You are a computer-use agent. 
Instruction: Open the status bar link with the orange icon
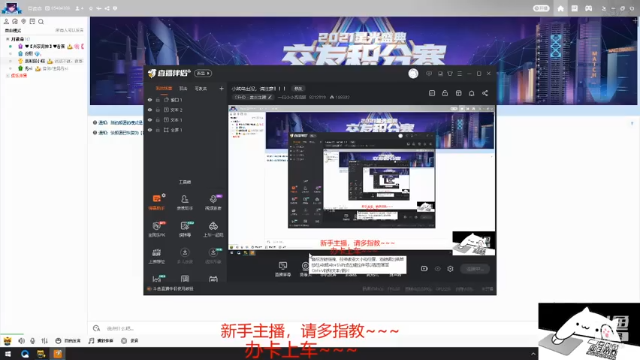pyautogui.click(x=171, y=289)
